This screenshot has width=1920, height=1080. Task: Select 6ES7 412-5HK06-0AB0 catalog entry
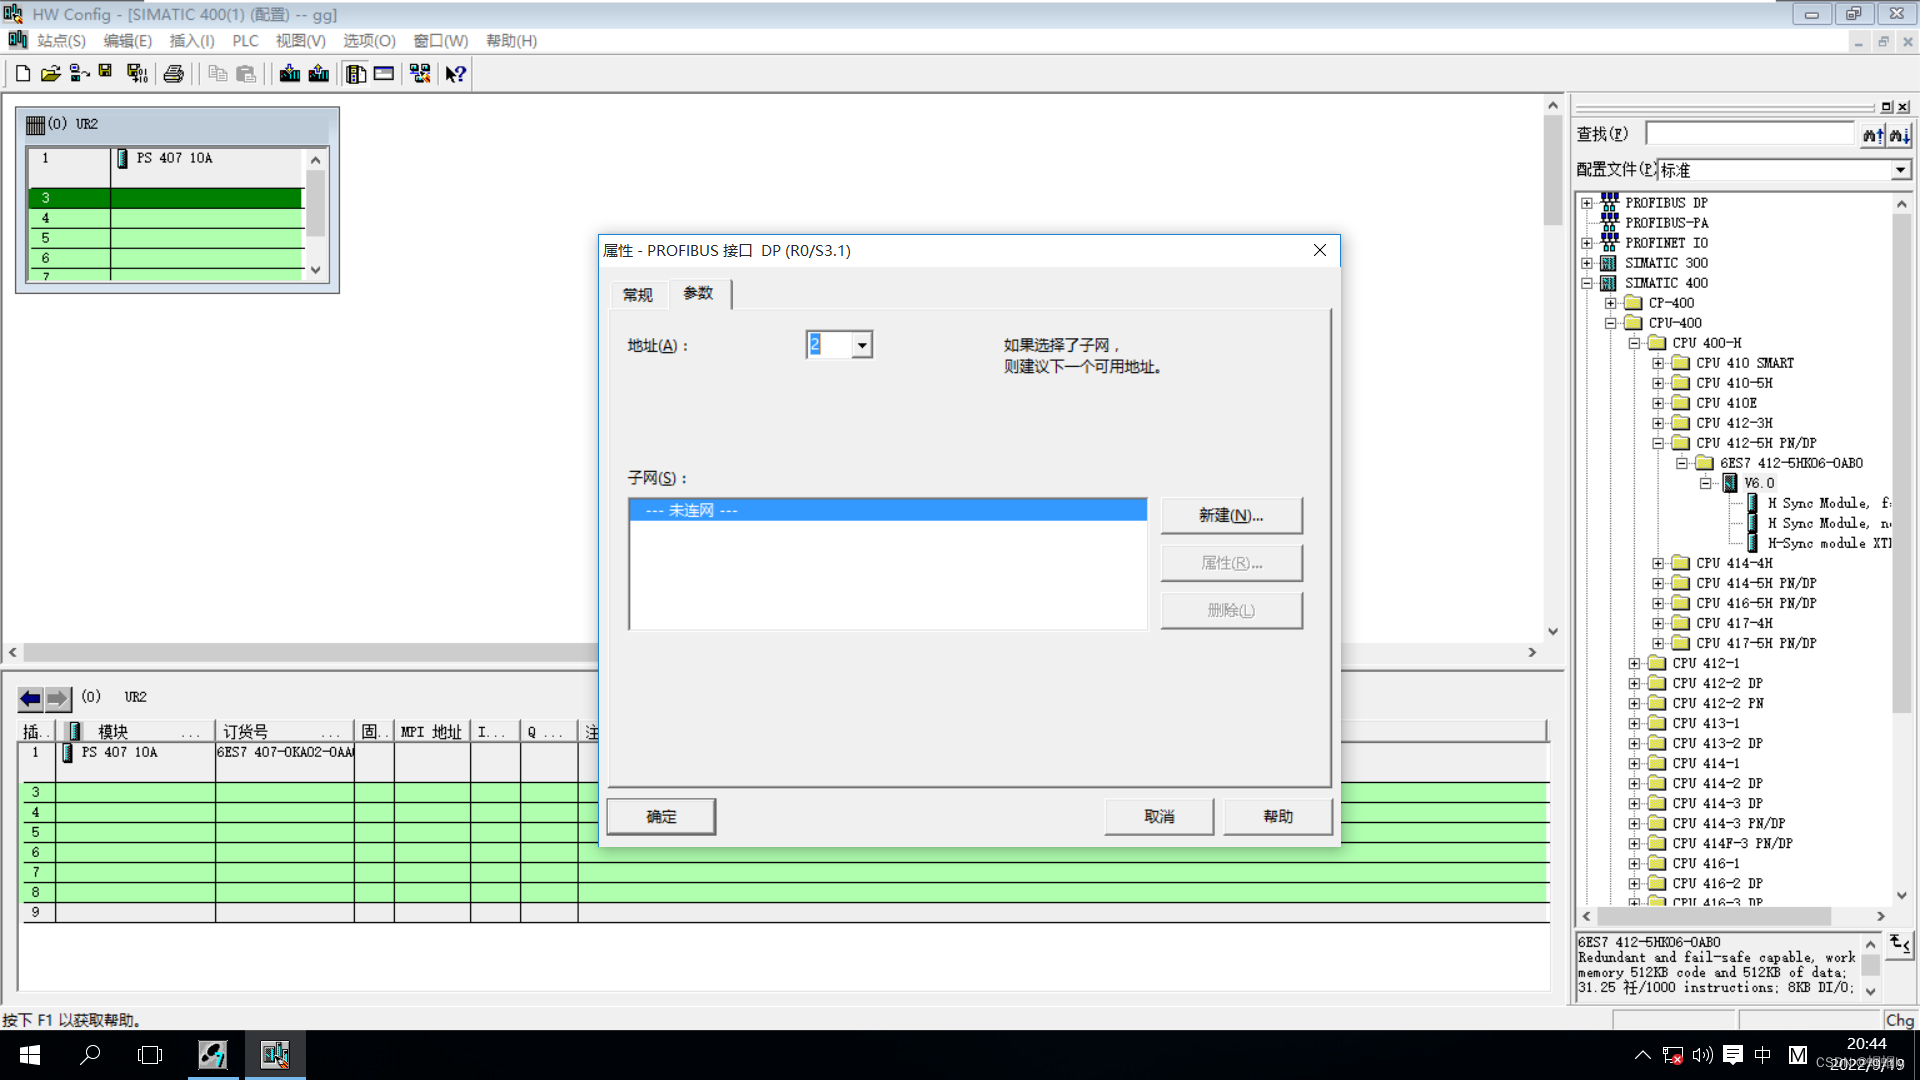tap(1791, 463)
